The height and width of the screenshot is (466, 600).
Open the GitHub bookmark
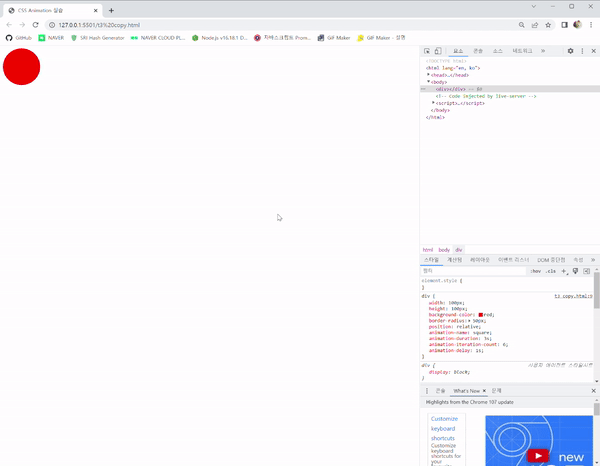tap(18, 38)
